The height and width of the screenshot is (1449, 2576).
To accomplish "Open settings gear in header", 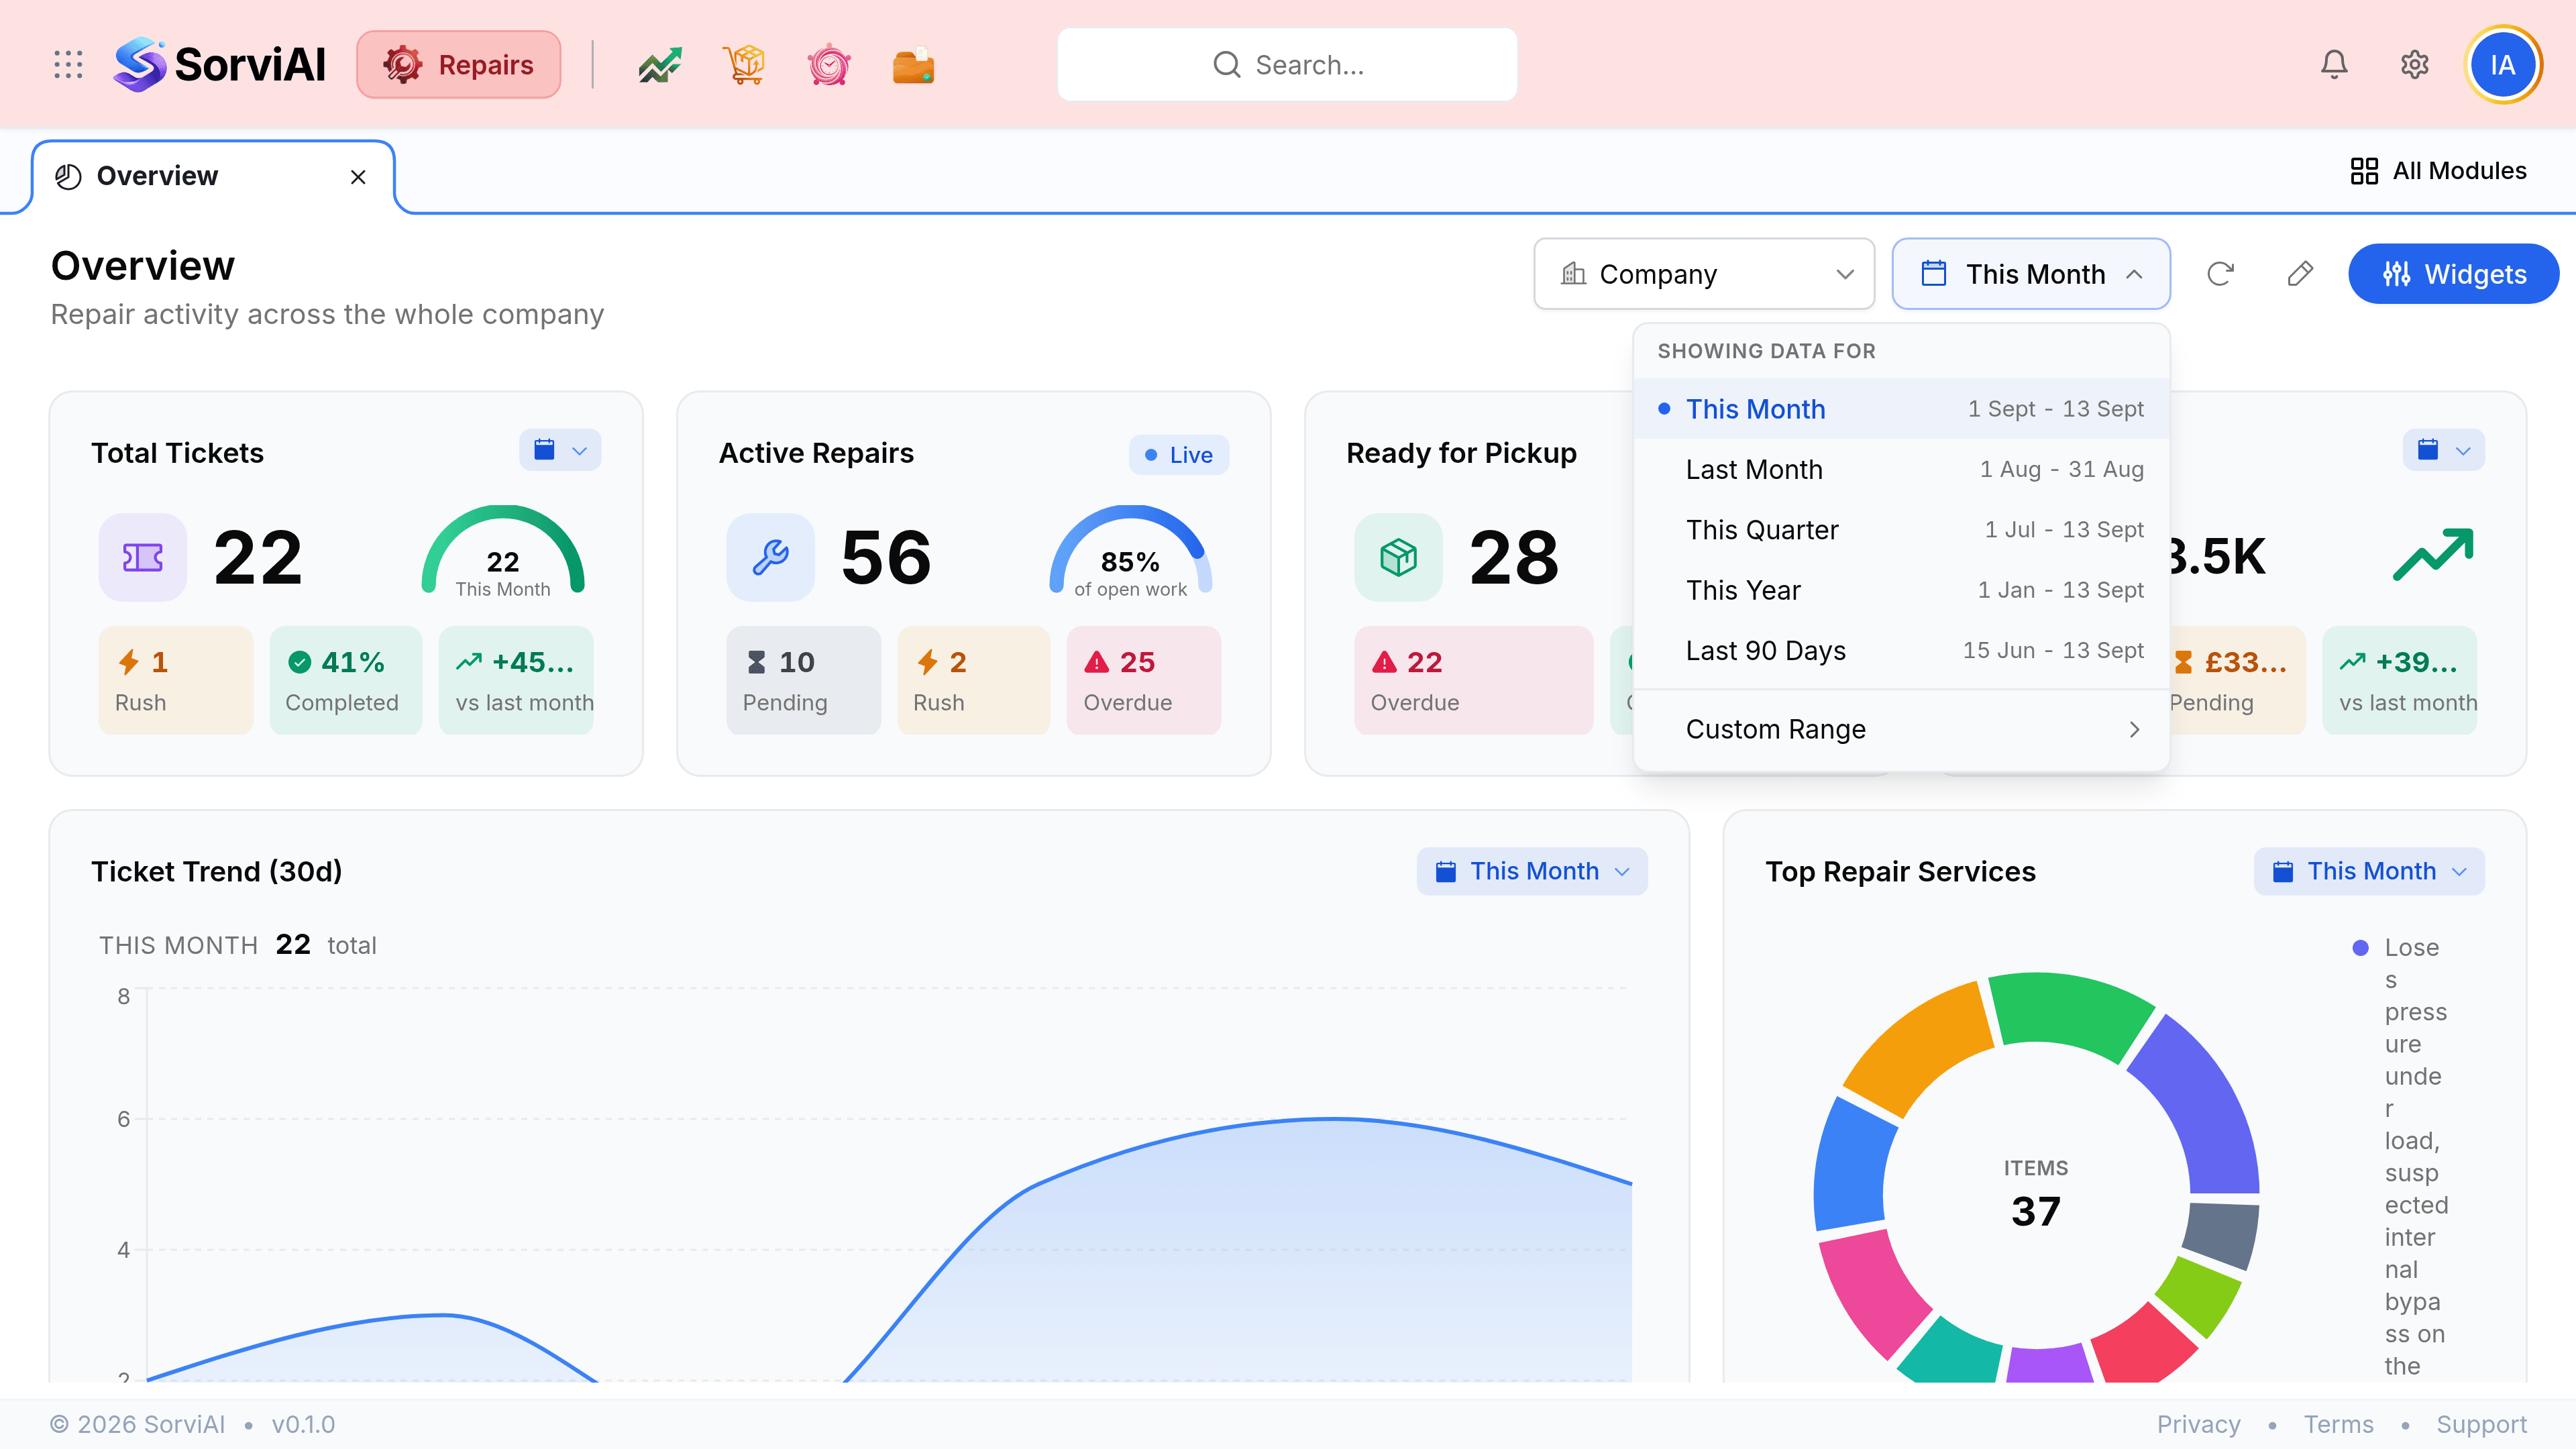I will click(2415, 65).
